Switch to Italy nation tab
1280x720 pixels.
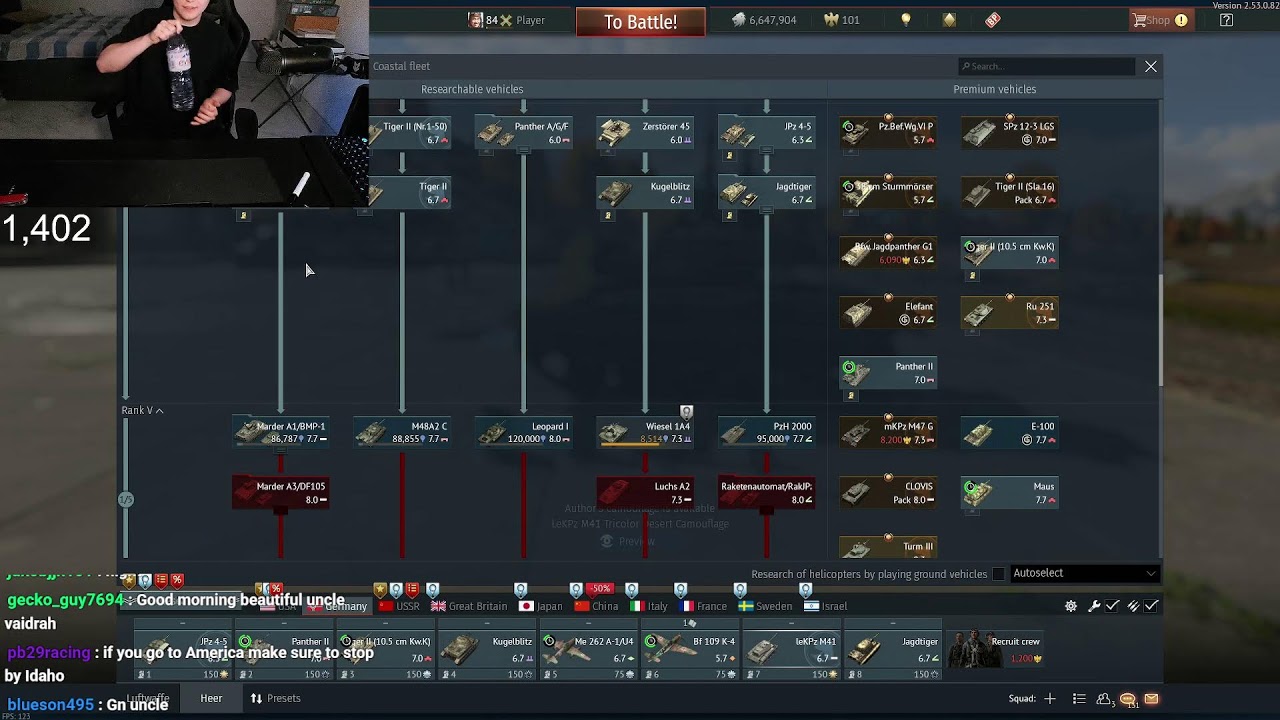coord(648,606)
